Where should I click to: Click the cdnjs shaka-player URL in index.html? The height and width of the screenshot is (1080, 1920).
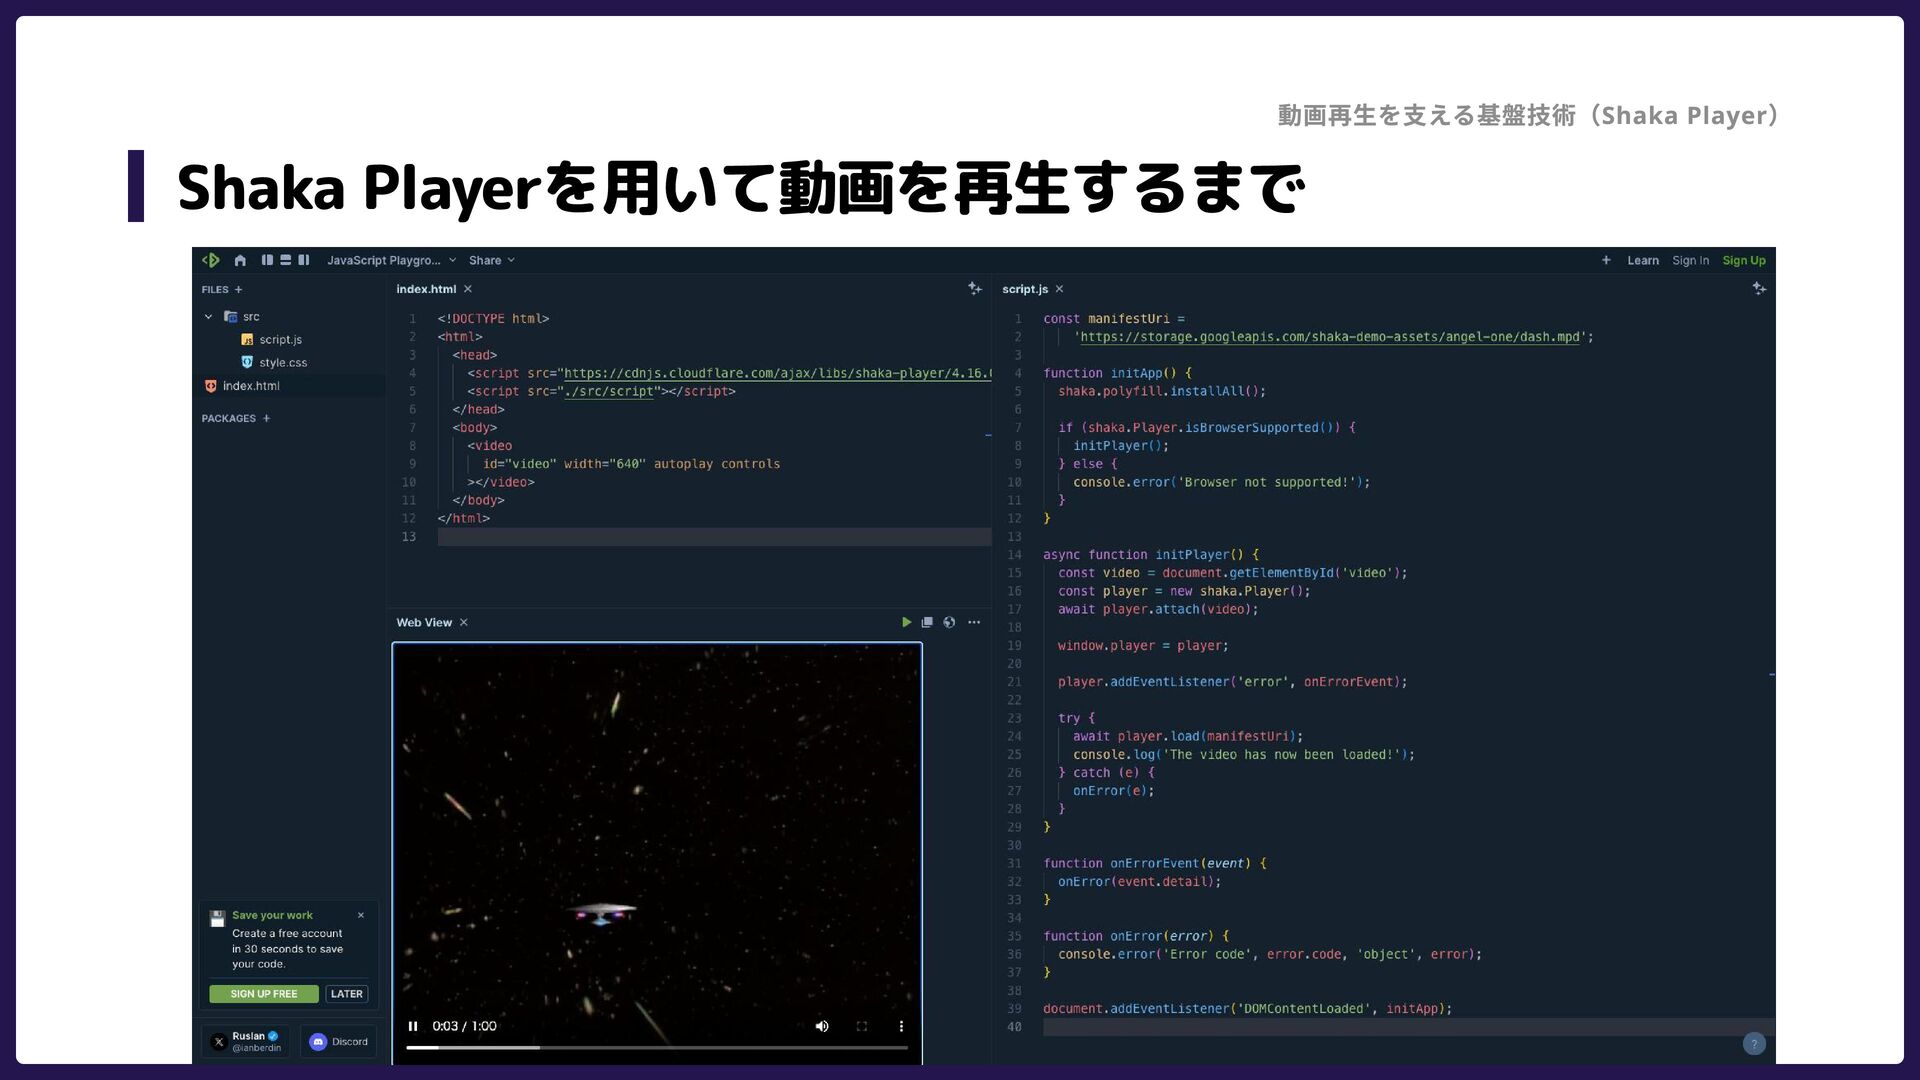[777, 373]
